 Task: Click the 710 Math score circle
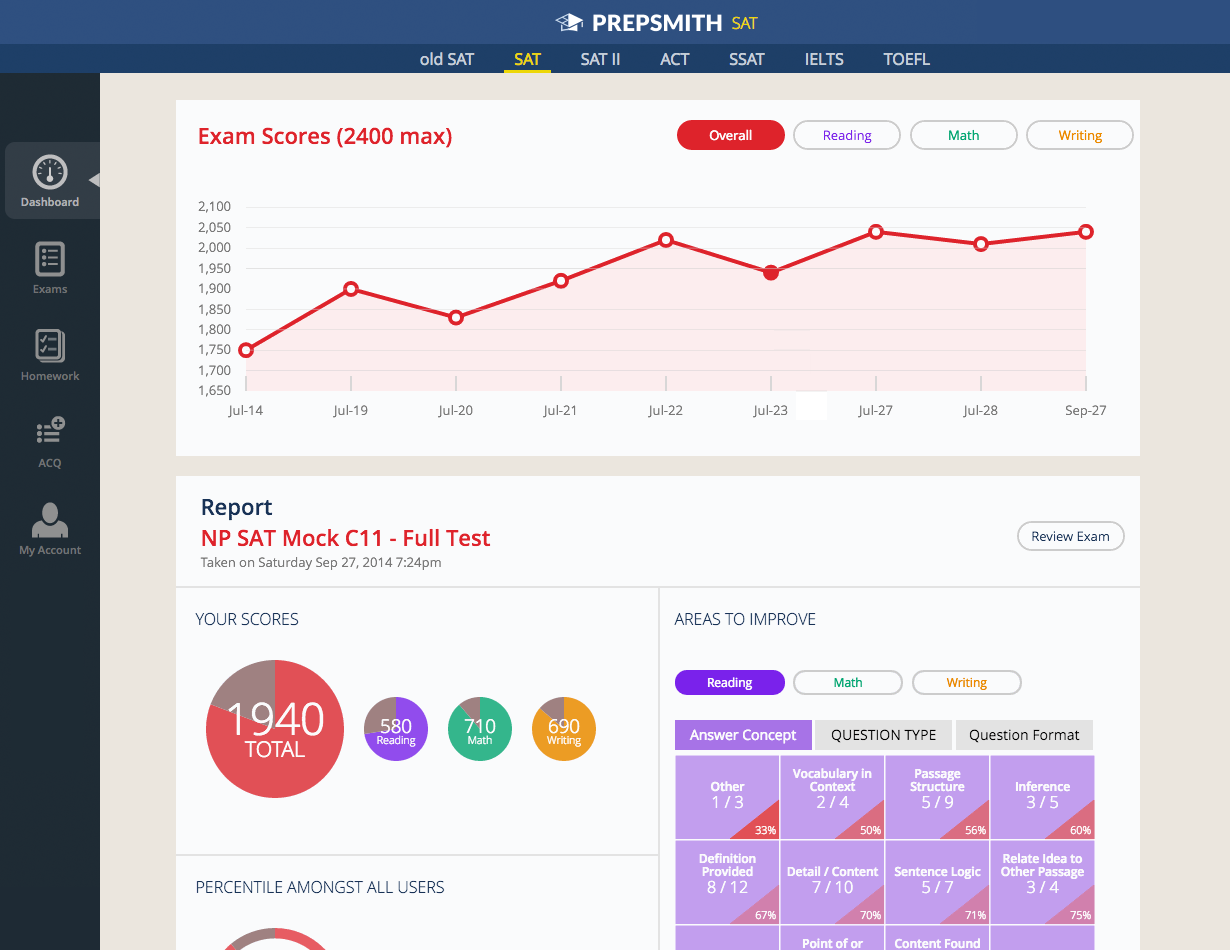pos(480,729)
